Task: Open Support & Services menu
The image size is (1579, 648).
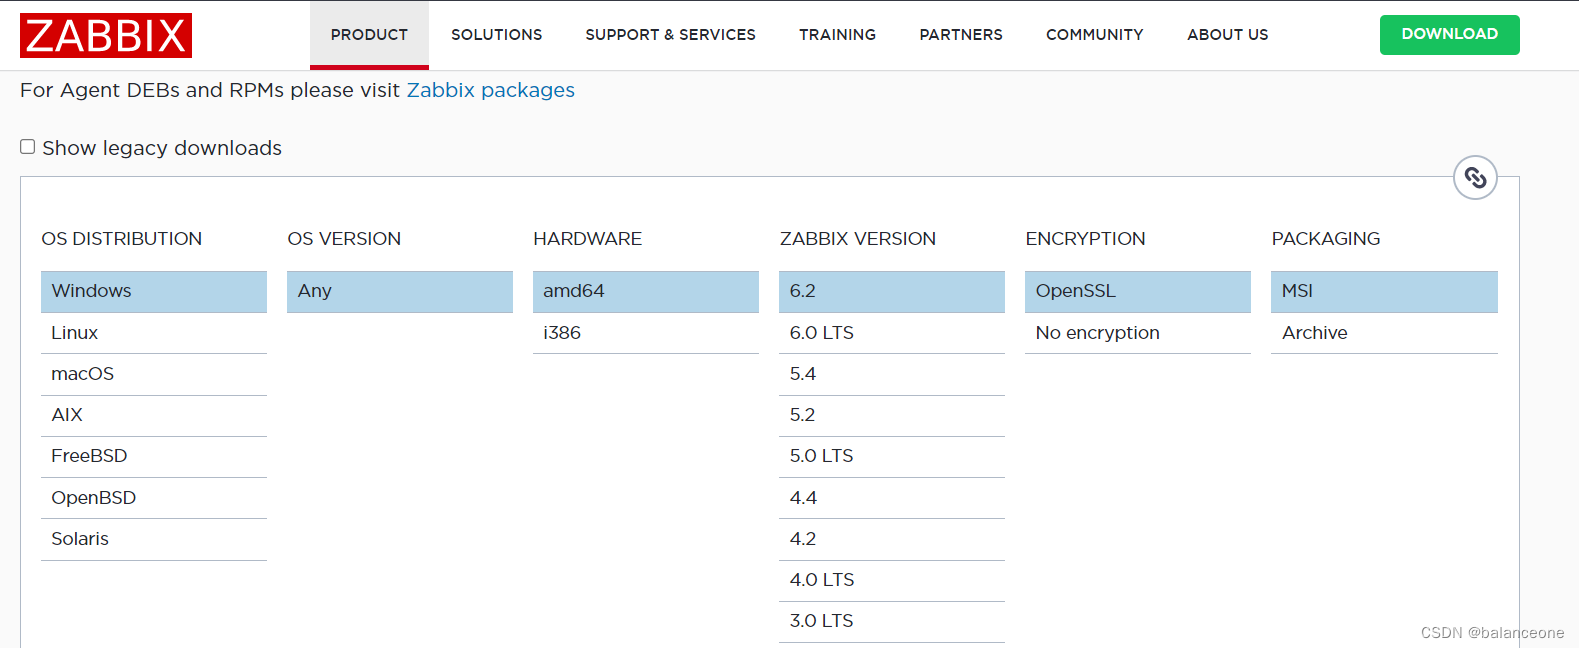Action: 670,35
